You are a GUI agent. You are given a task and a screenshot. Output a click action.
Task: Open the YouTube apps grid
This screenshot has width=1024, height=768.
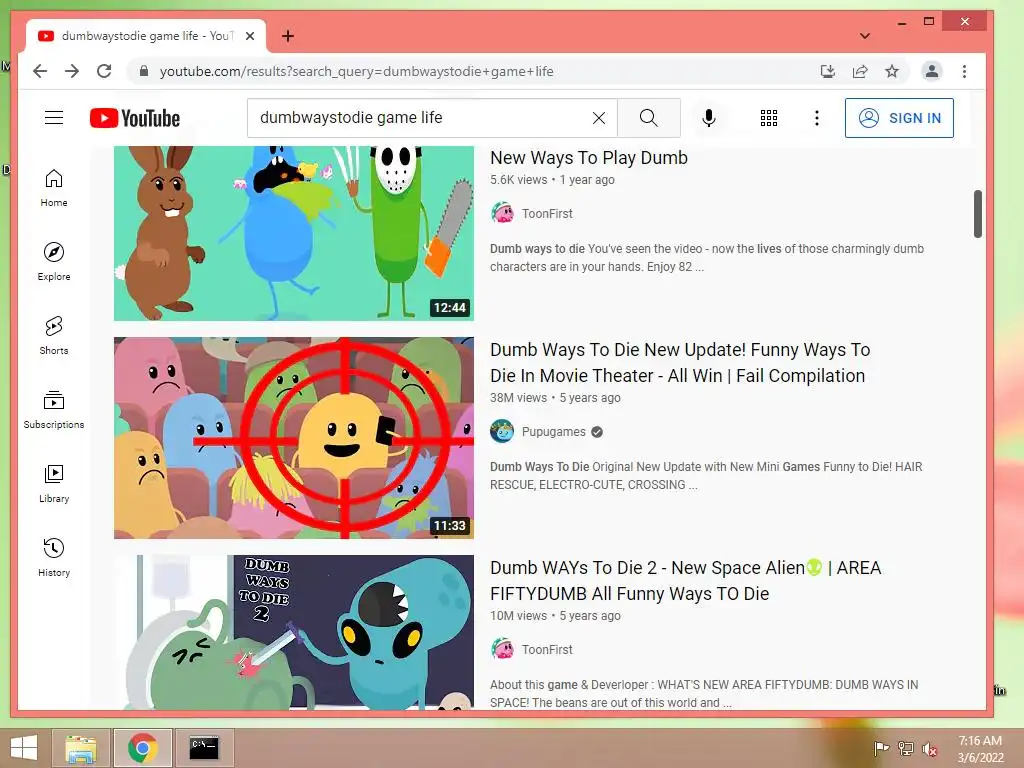[769, 118]
